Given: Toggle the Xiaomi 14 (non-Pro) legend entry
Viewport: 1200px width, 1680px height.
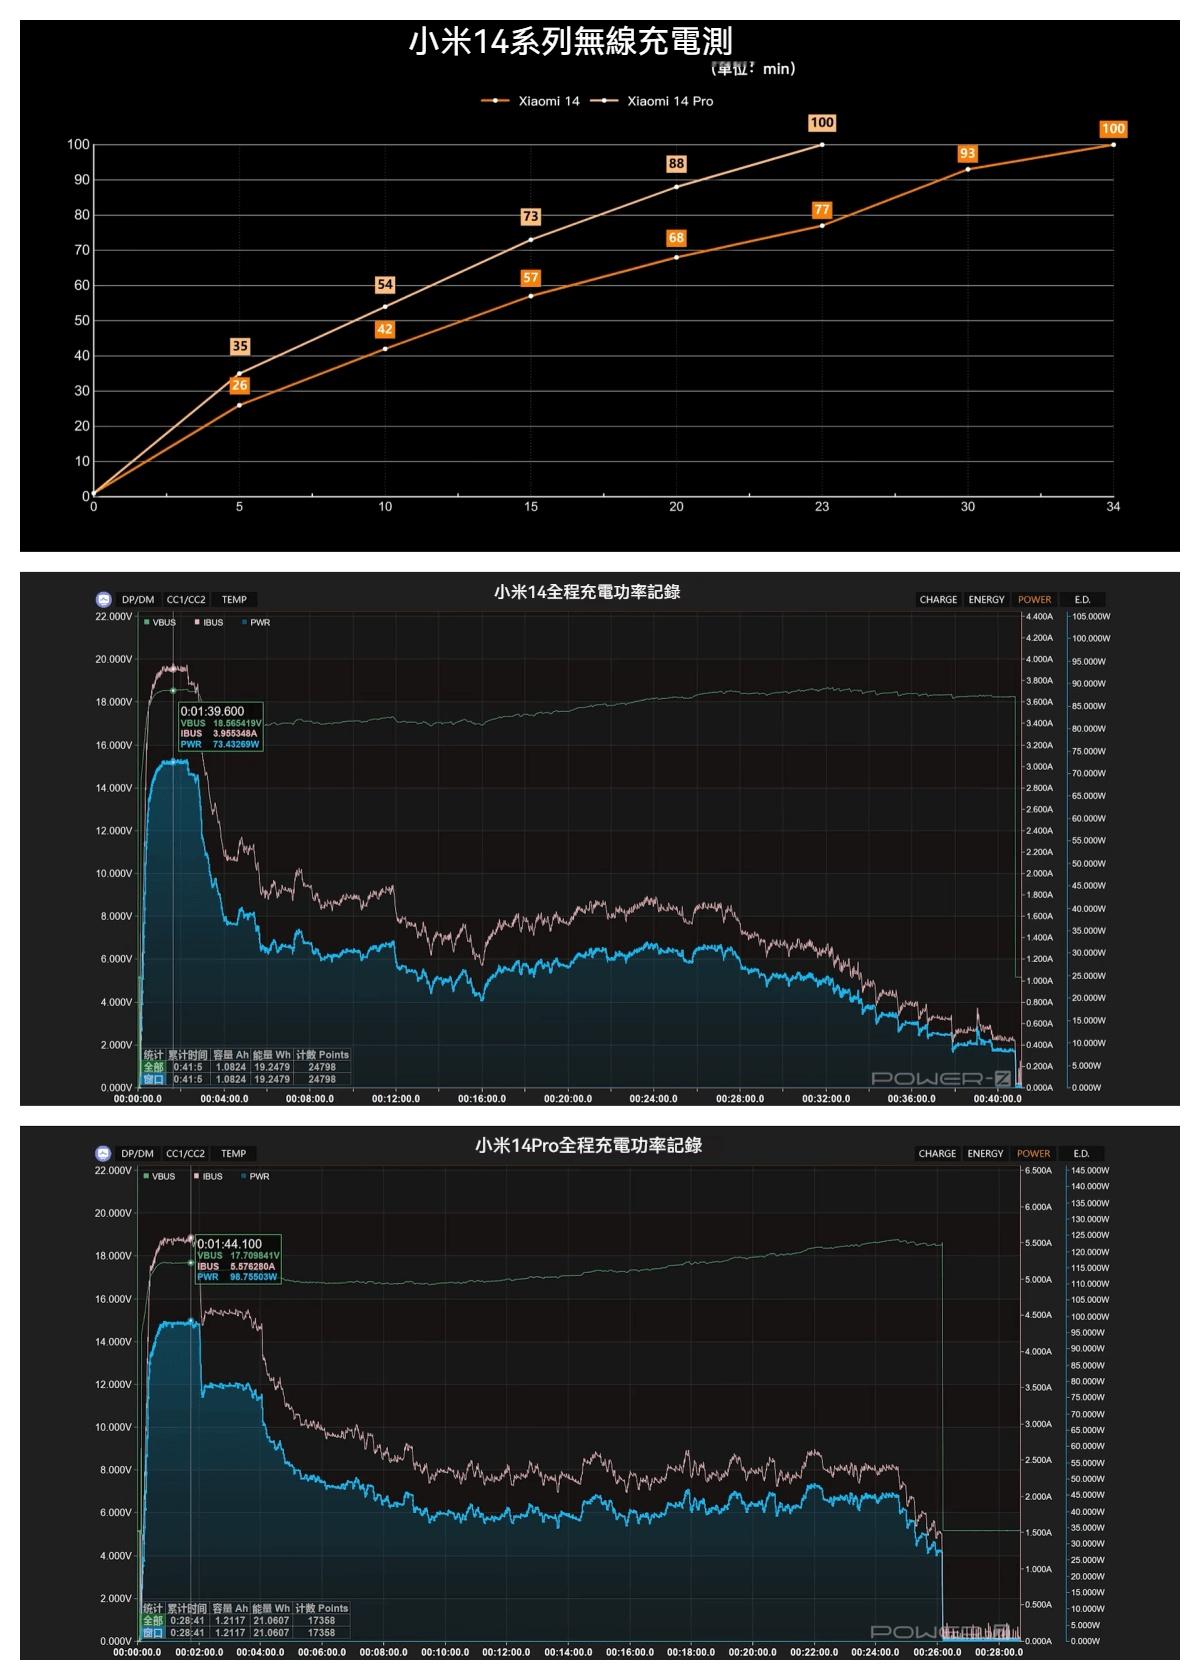Looking at the screenshot, I should click(x=531, y=101).
